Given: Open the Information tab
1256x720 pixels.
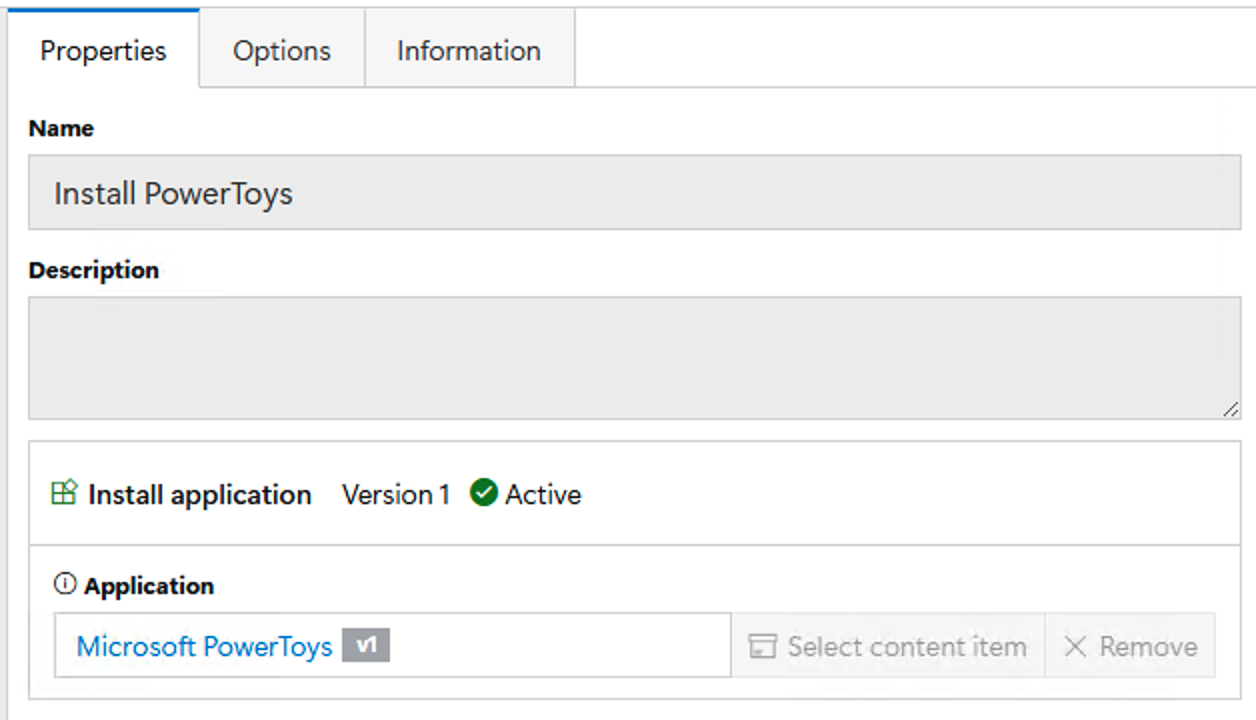Looking at the screenshot, I should (x=469, y=50).
